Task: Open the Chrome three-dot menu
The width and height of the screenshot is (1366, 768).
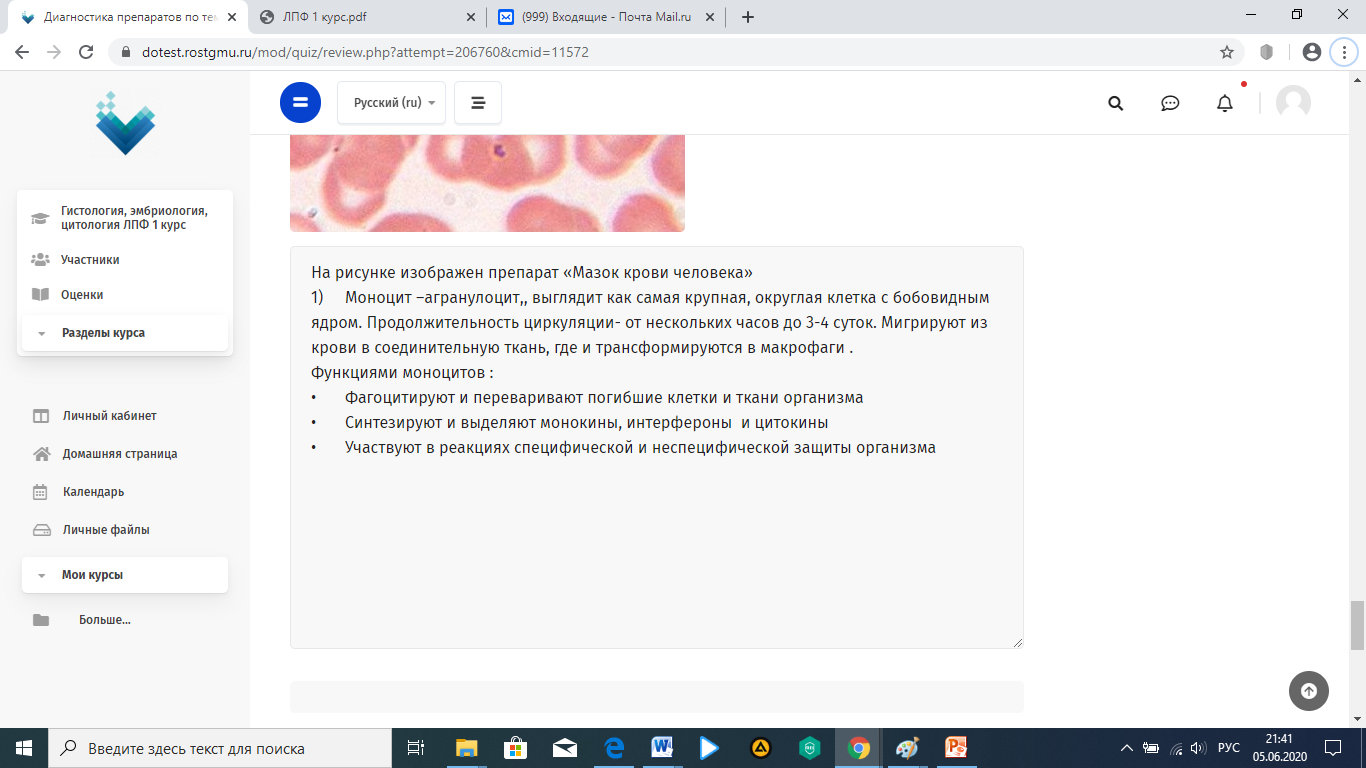Action: point(1343,52)
